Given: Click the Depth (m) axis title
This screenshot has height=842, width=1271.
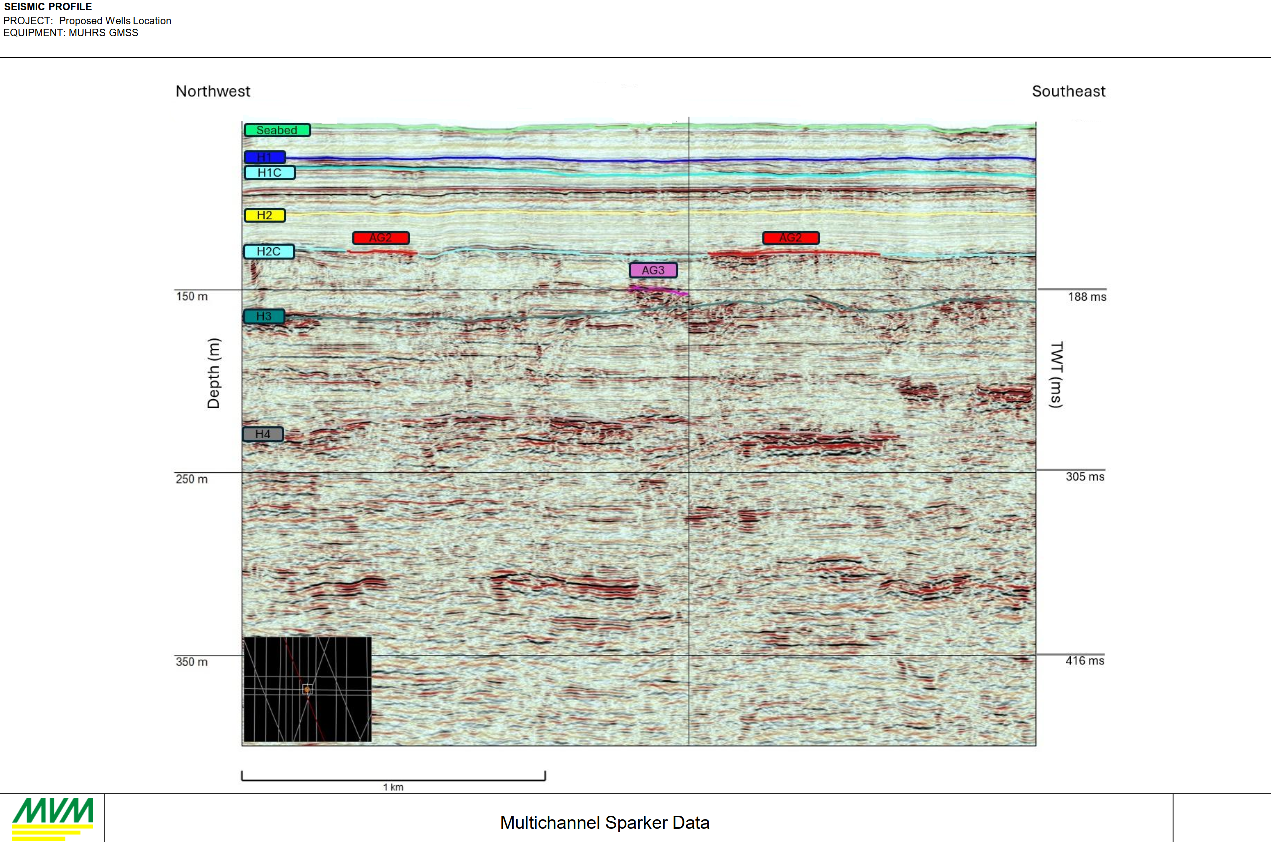Looking at the screenshot, I should coord(214,373).
